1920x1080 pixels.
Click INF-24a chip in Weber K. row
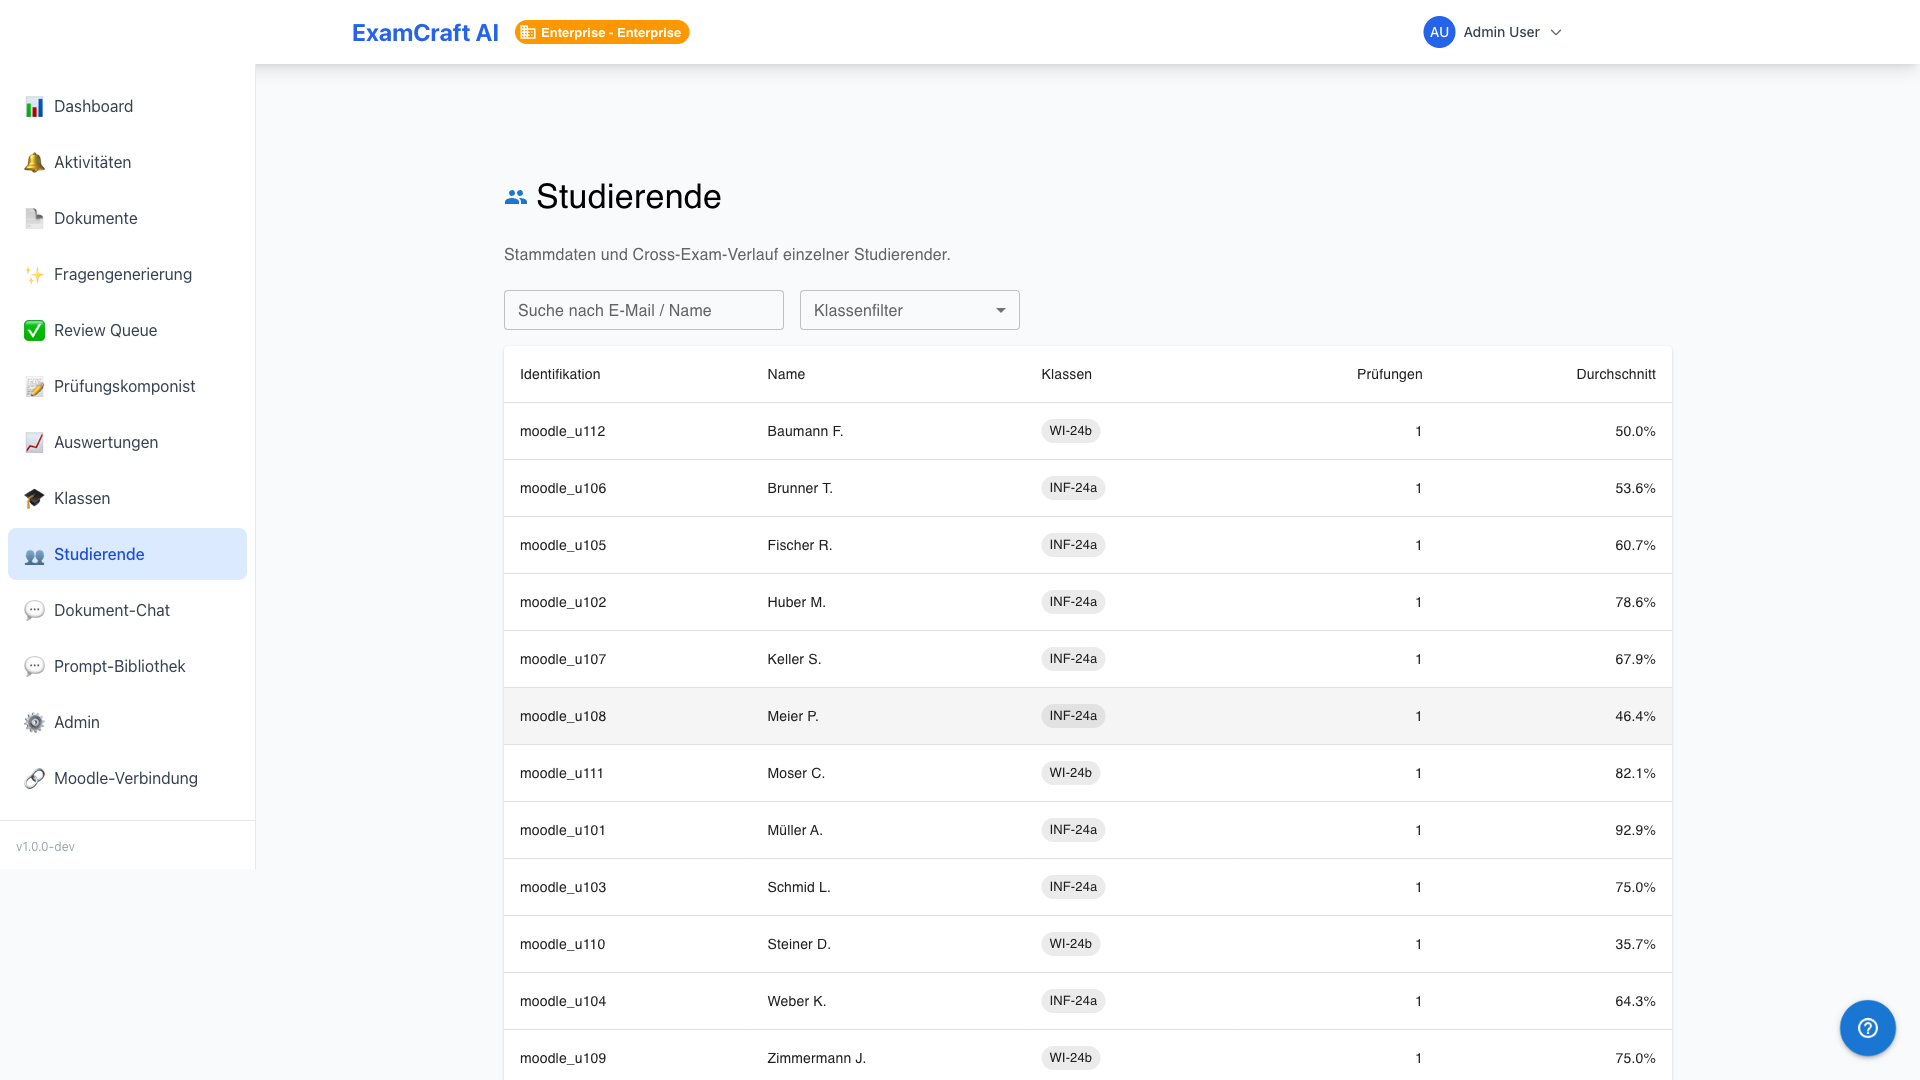pyautogui.click(x=1073, y=1001)
